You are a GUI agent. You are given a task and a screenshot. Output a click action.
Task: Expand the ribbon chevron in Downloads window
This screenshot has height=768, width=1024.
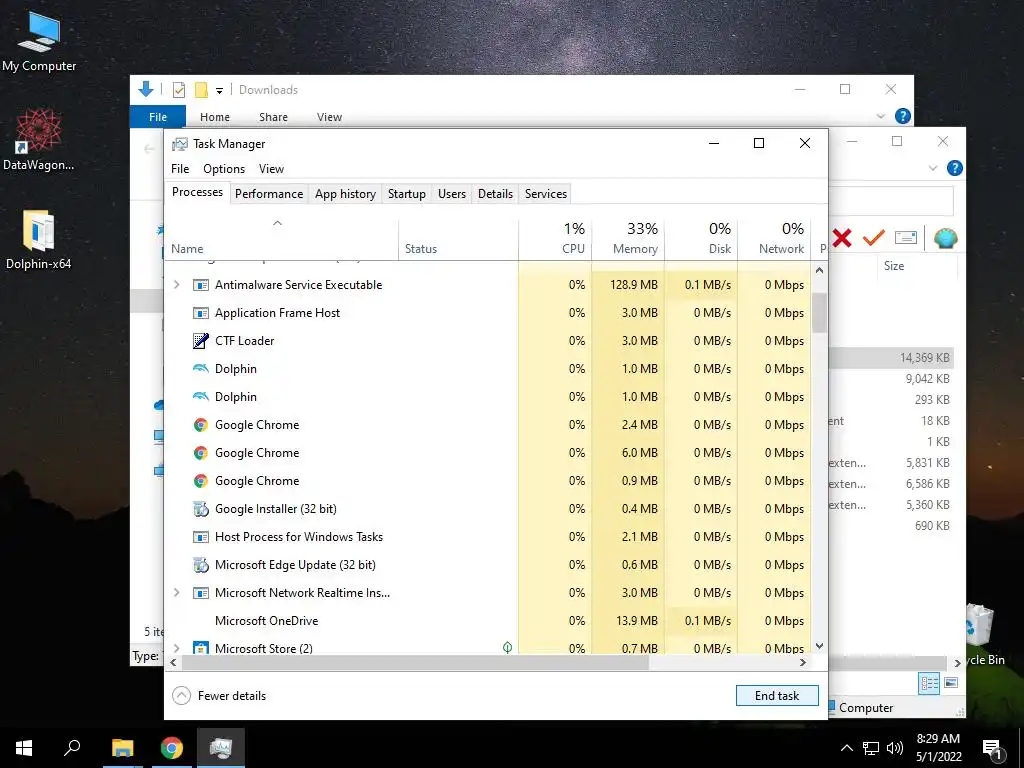tap(880, 116)
